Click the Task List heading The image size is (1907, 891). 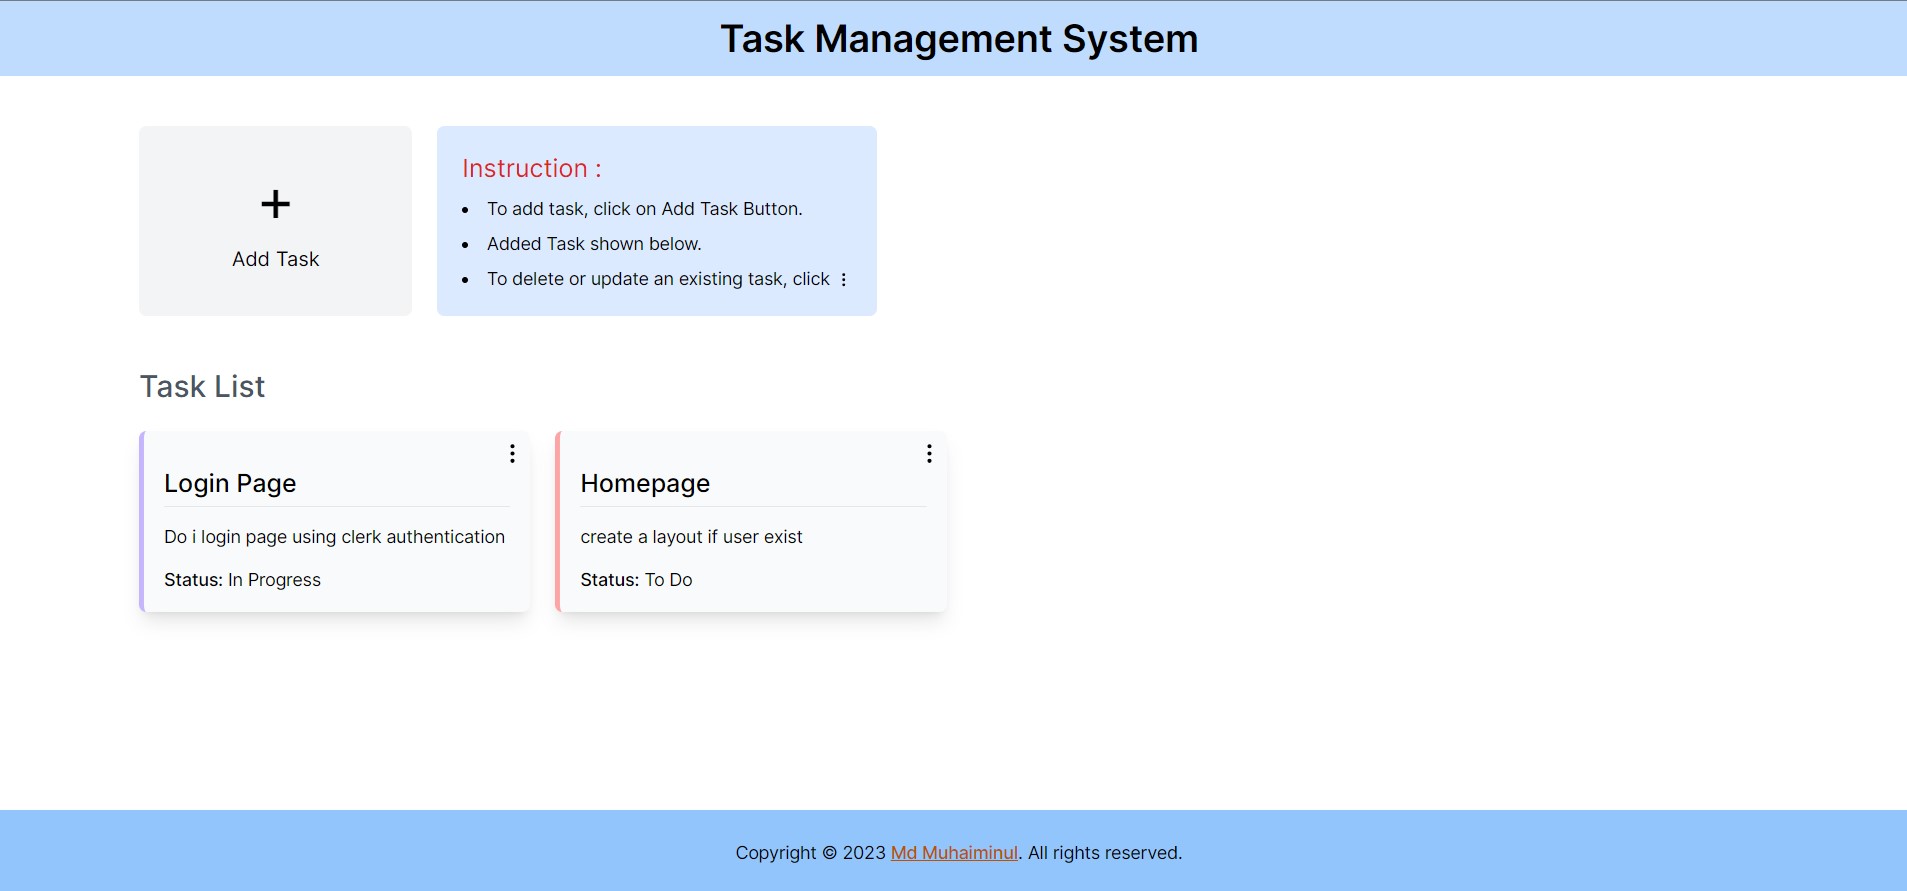(202, 386)
